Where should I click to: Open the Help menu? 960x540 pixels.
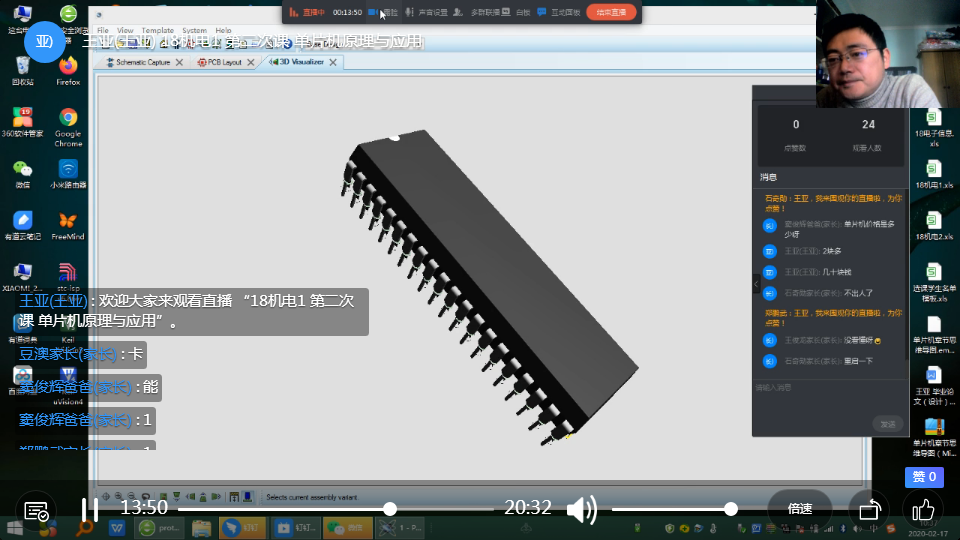point(223,30)
